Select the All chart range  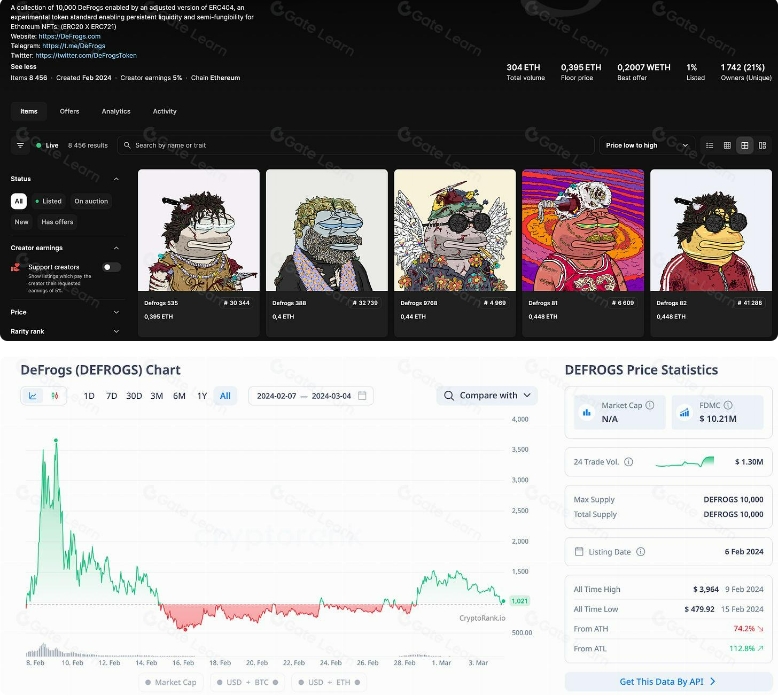click(x=225, y=396)
